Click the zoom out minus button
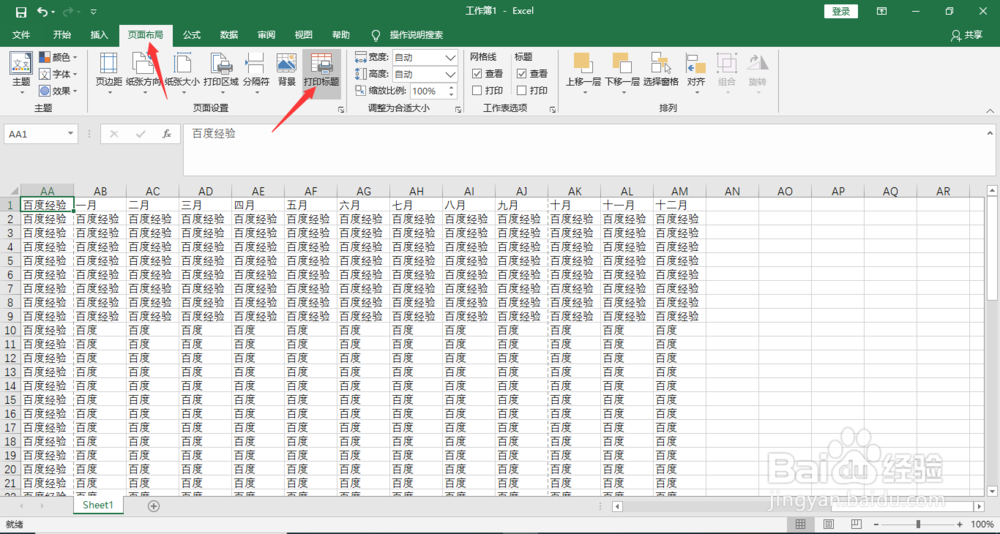This screenshot has width=1000, height=534. (x=877, y=524)
